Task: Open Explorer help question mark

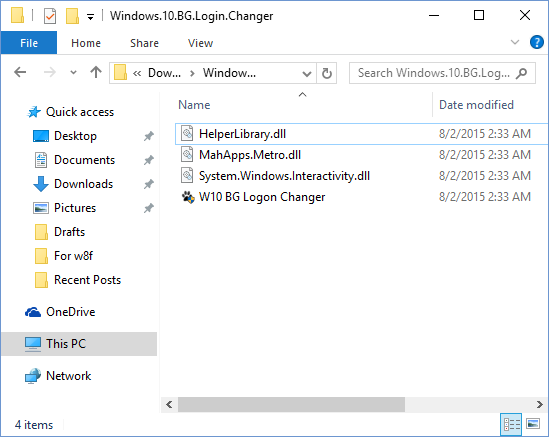Action: 536,42
